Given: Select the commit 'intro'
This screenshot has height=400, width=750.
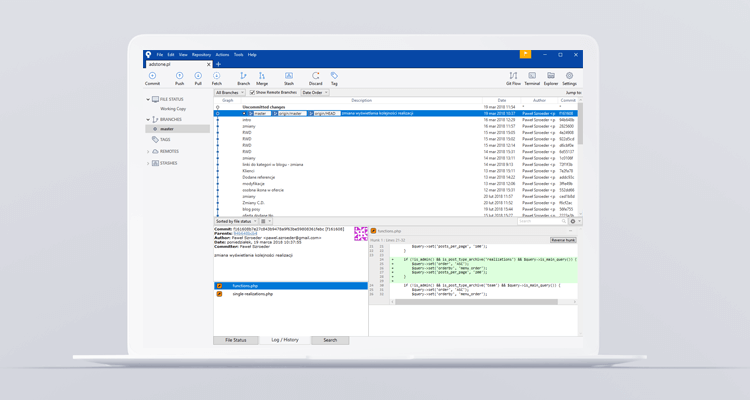Looking at the screenshot, I should (x=396, y=120).
